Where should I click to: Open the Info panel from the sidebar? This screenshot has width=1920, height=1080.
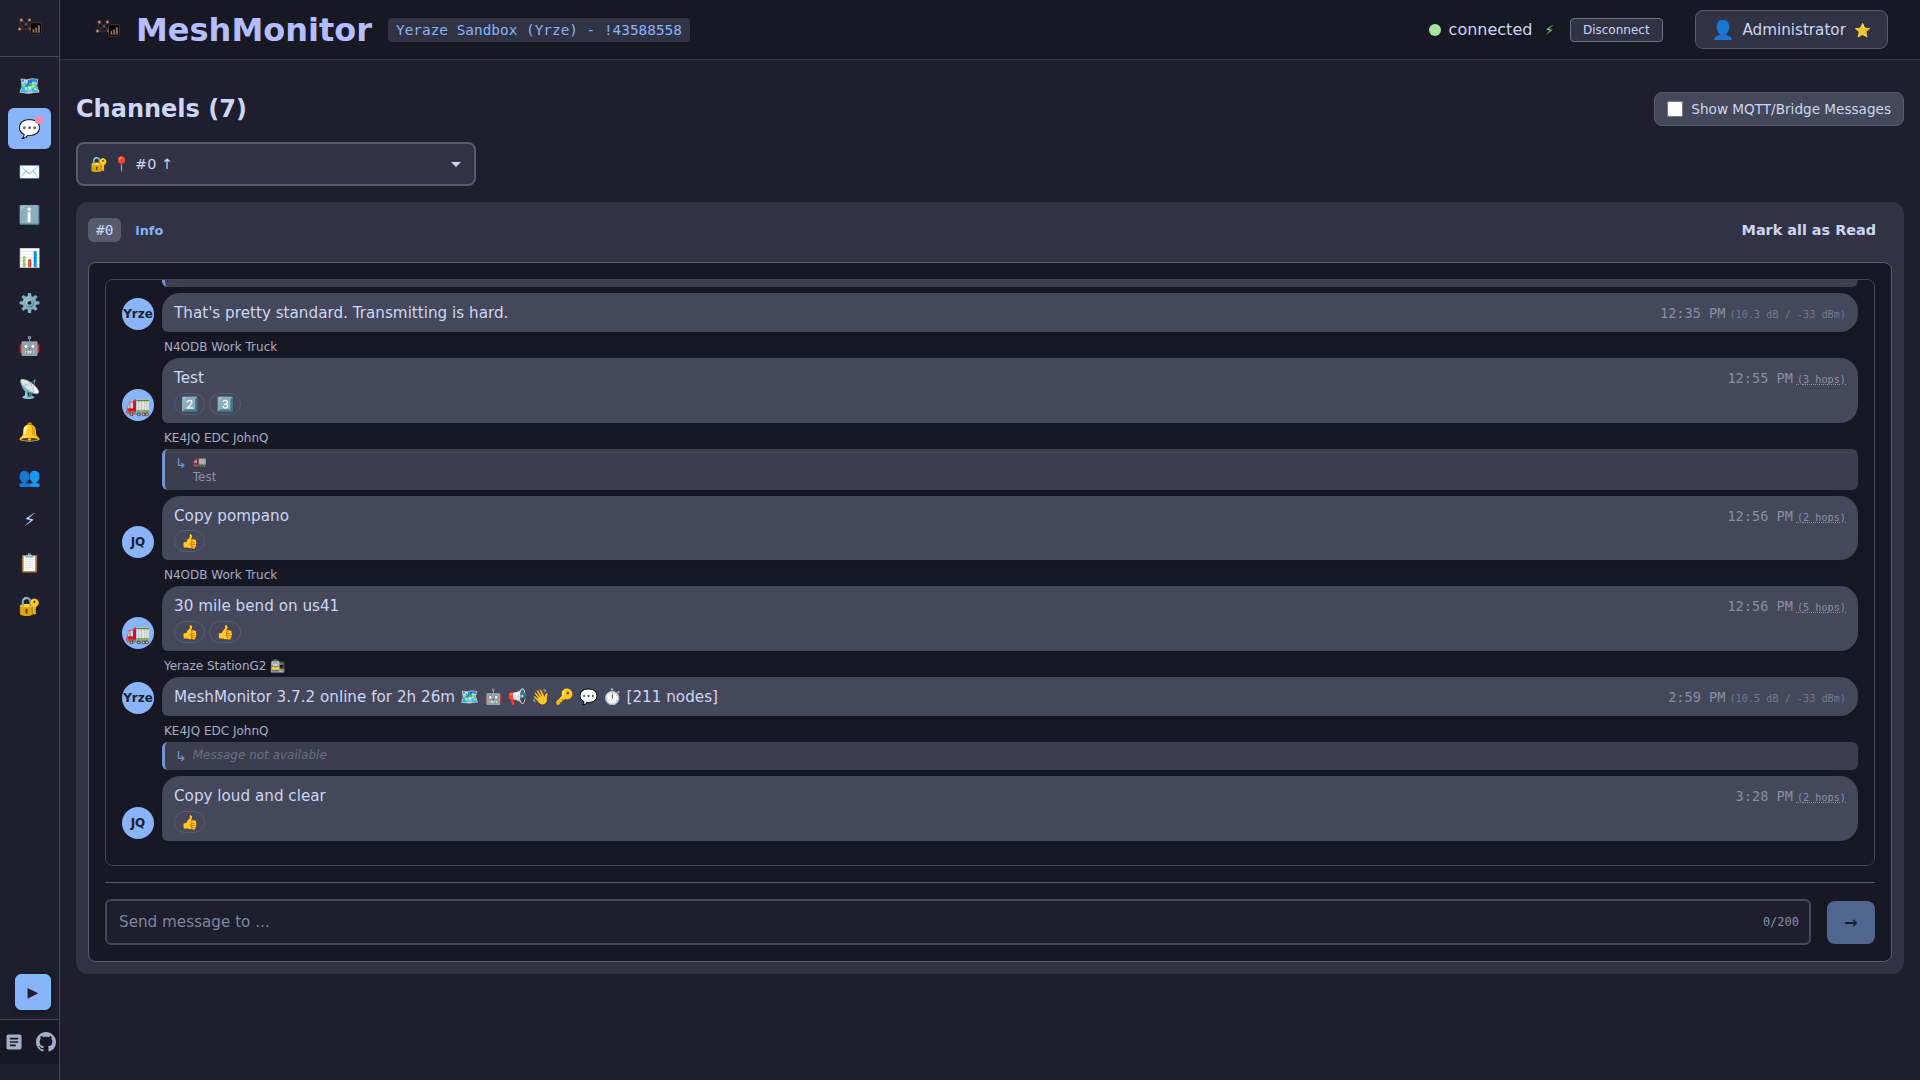click(29, 215)
